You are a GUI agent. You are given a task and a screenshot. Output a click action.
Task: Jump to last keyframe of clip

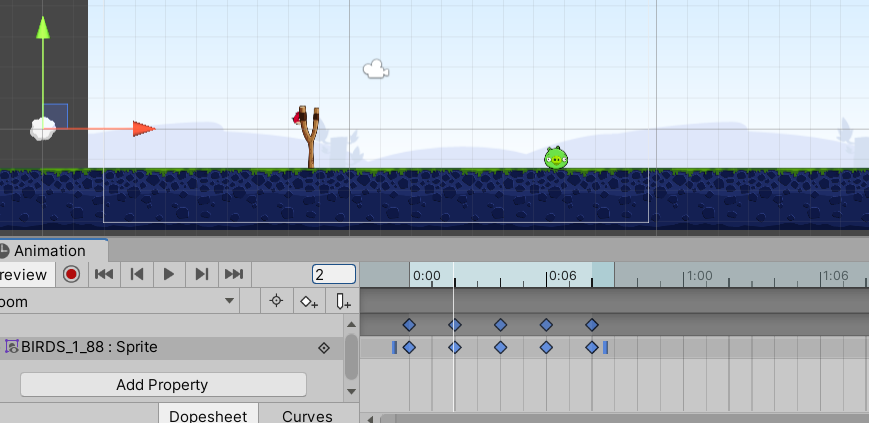[x=234, y=274]
